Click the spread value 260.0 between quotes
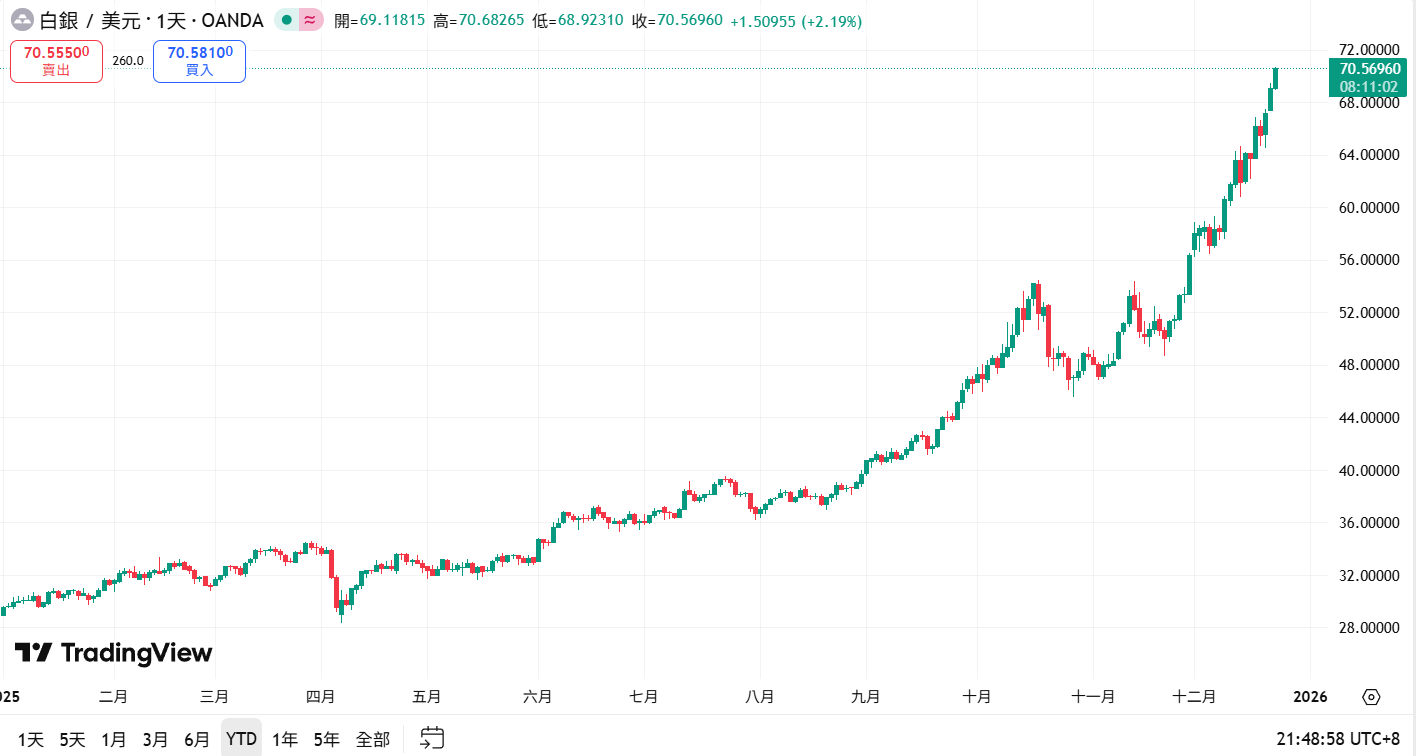 [130, 61]
